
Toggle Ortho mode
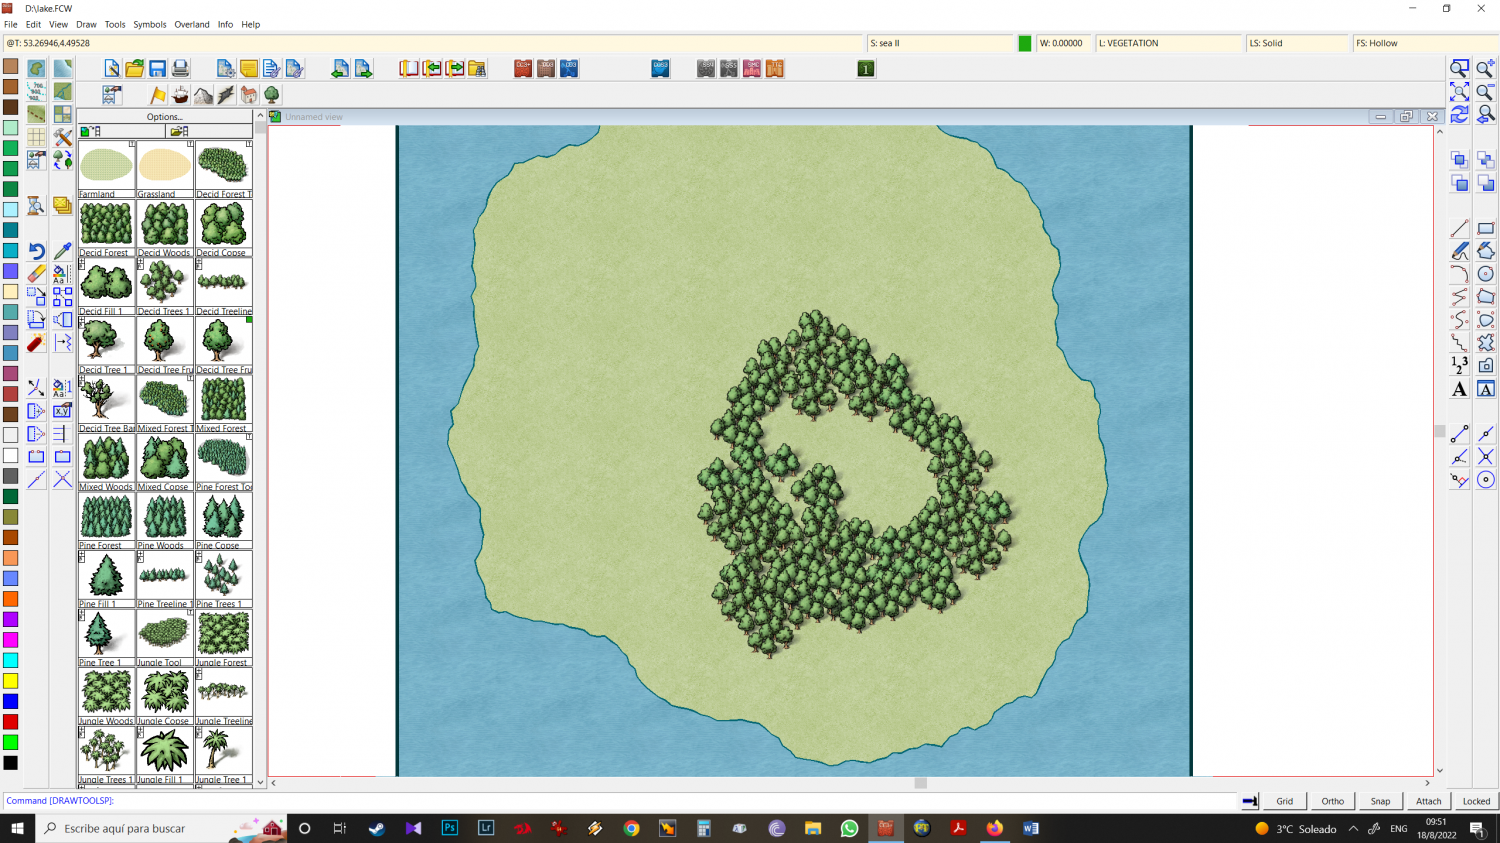click(x=1333, y=801)
